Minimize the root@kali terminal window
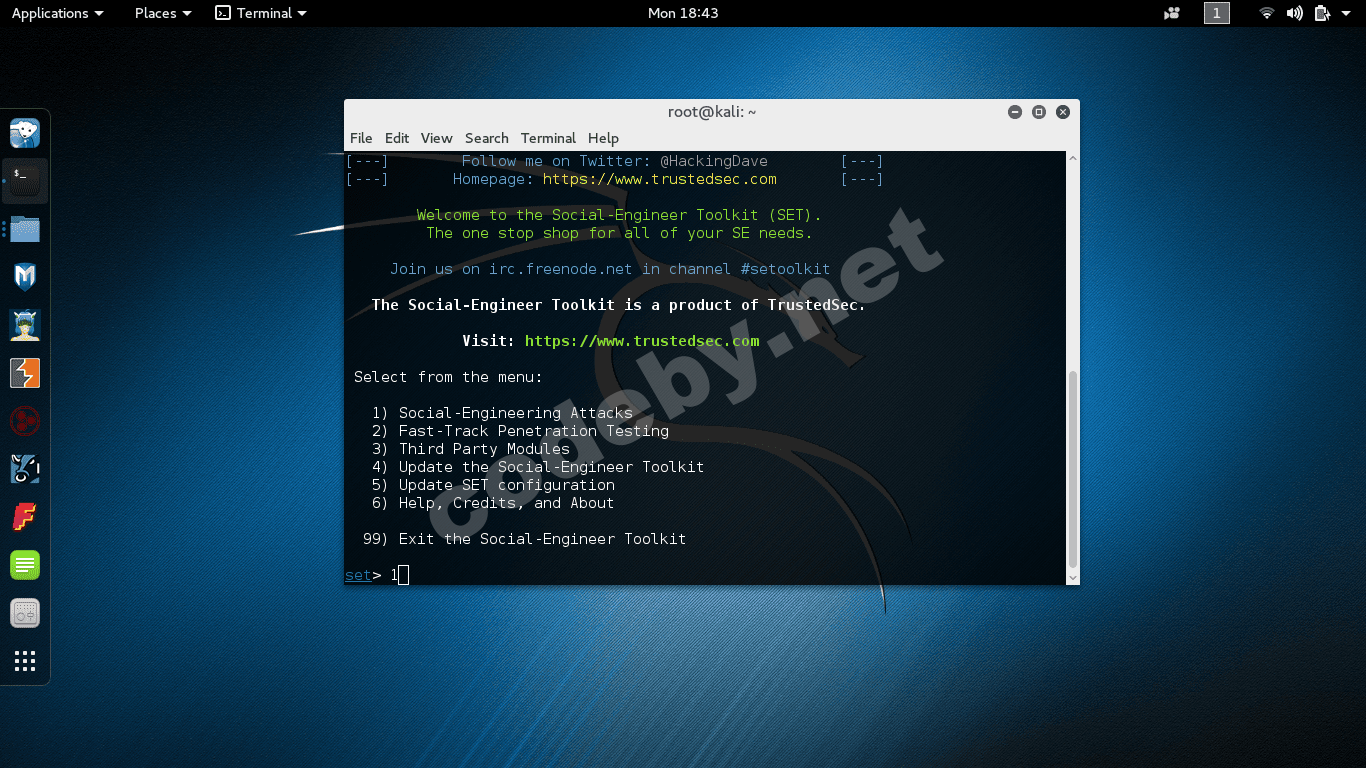The height and width of the screenshot is (768, 1366). [1015, 112]
